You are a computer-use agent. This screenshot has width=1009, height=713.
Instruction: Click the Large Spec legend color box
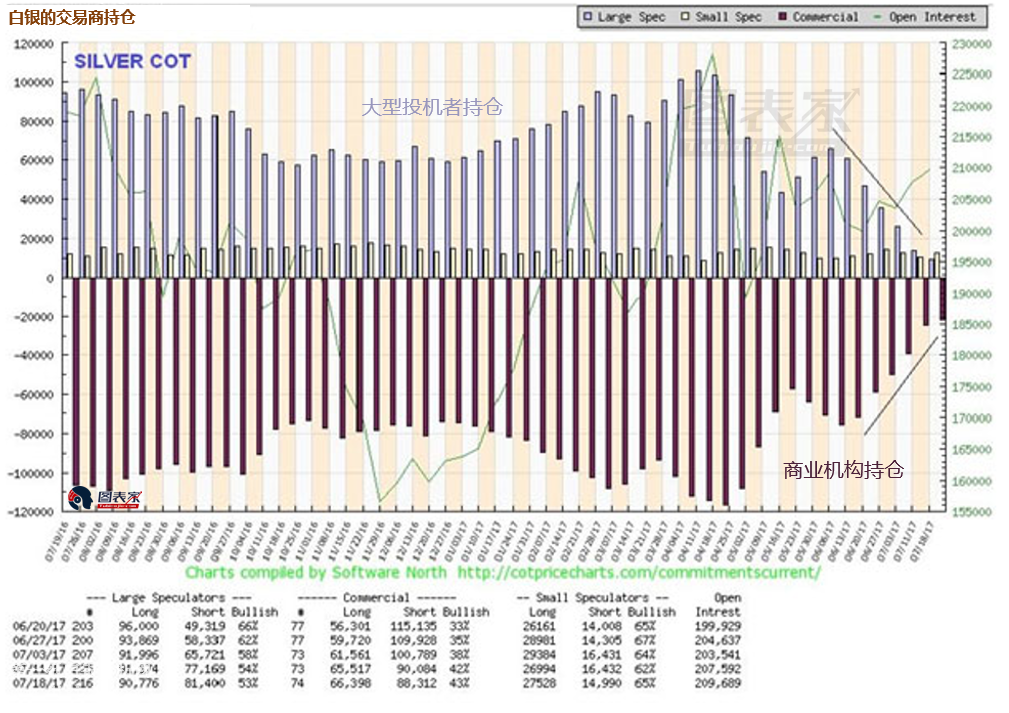(587, 17)
